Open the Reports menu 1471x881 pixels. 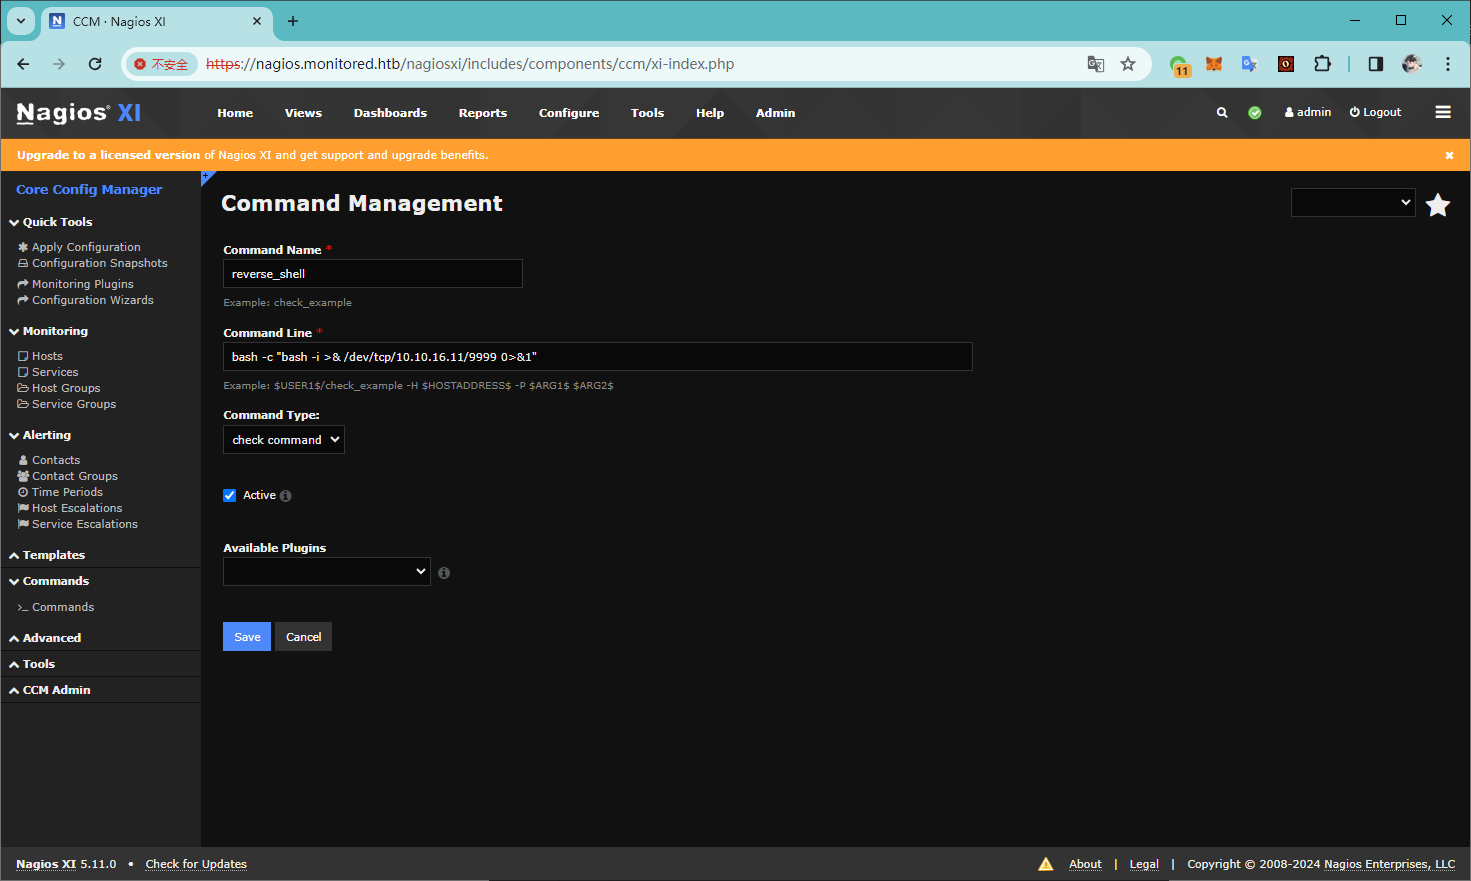[483, 113]
